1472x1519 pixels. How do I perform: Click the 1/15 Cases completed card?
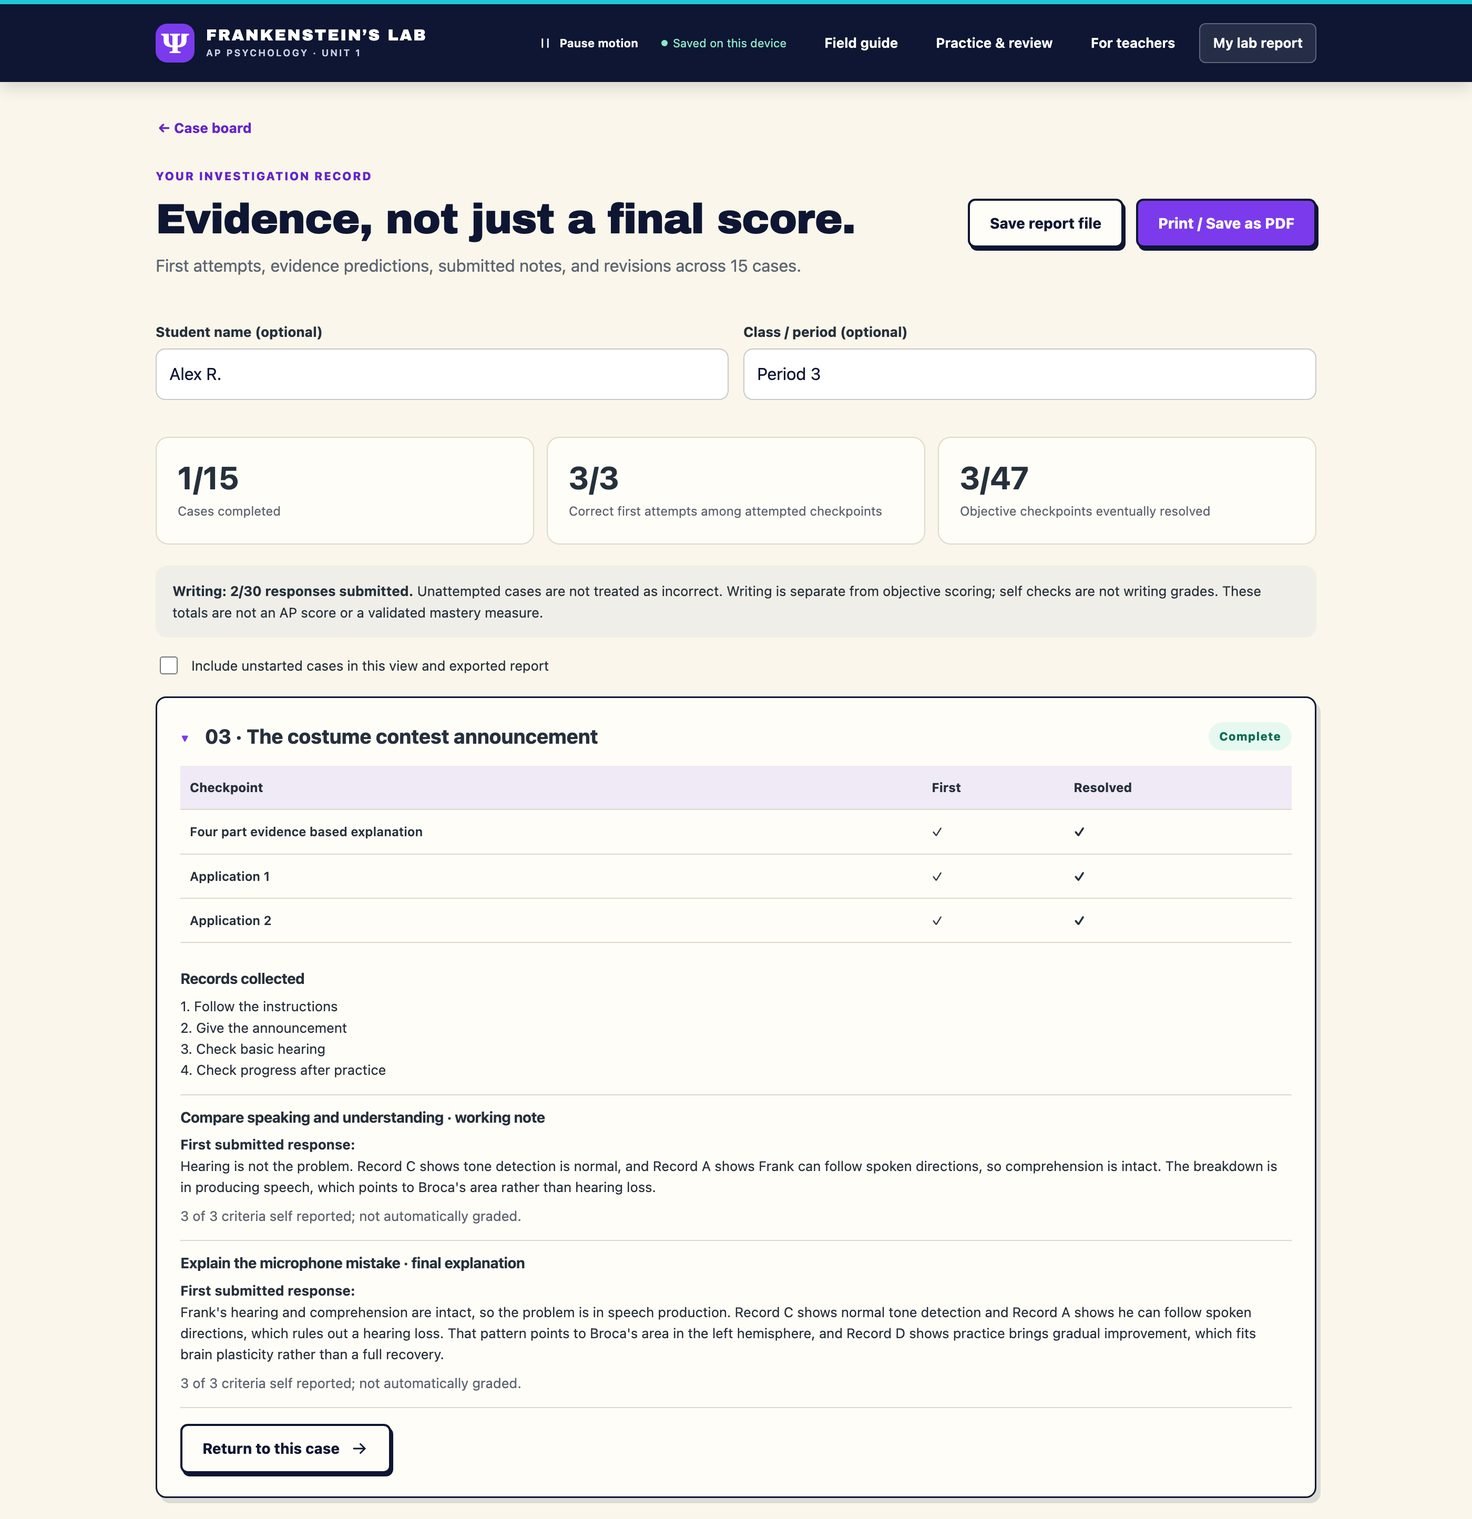[x=345, y=491]
